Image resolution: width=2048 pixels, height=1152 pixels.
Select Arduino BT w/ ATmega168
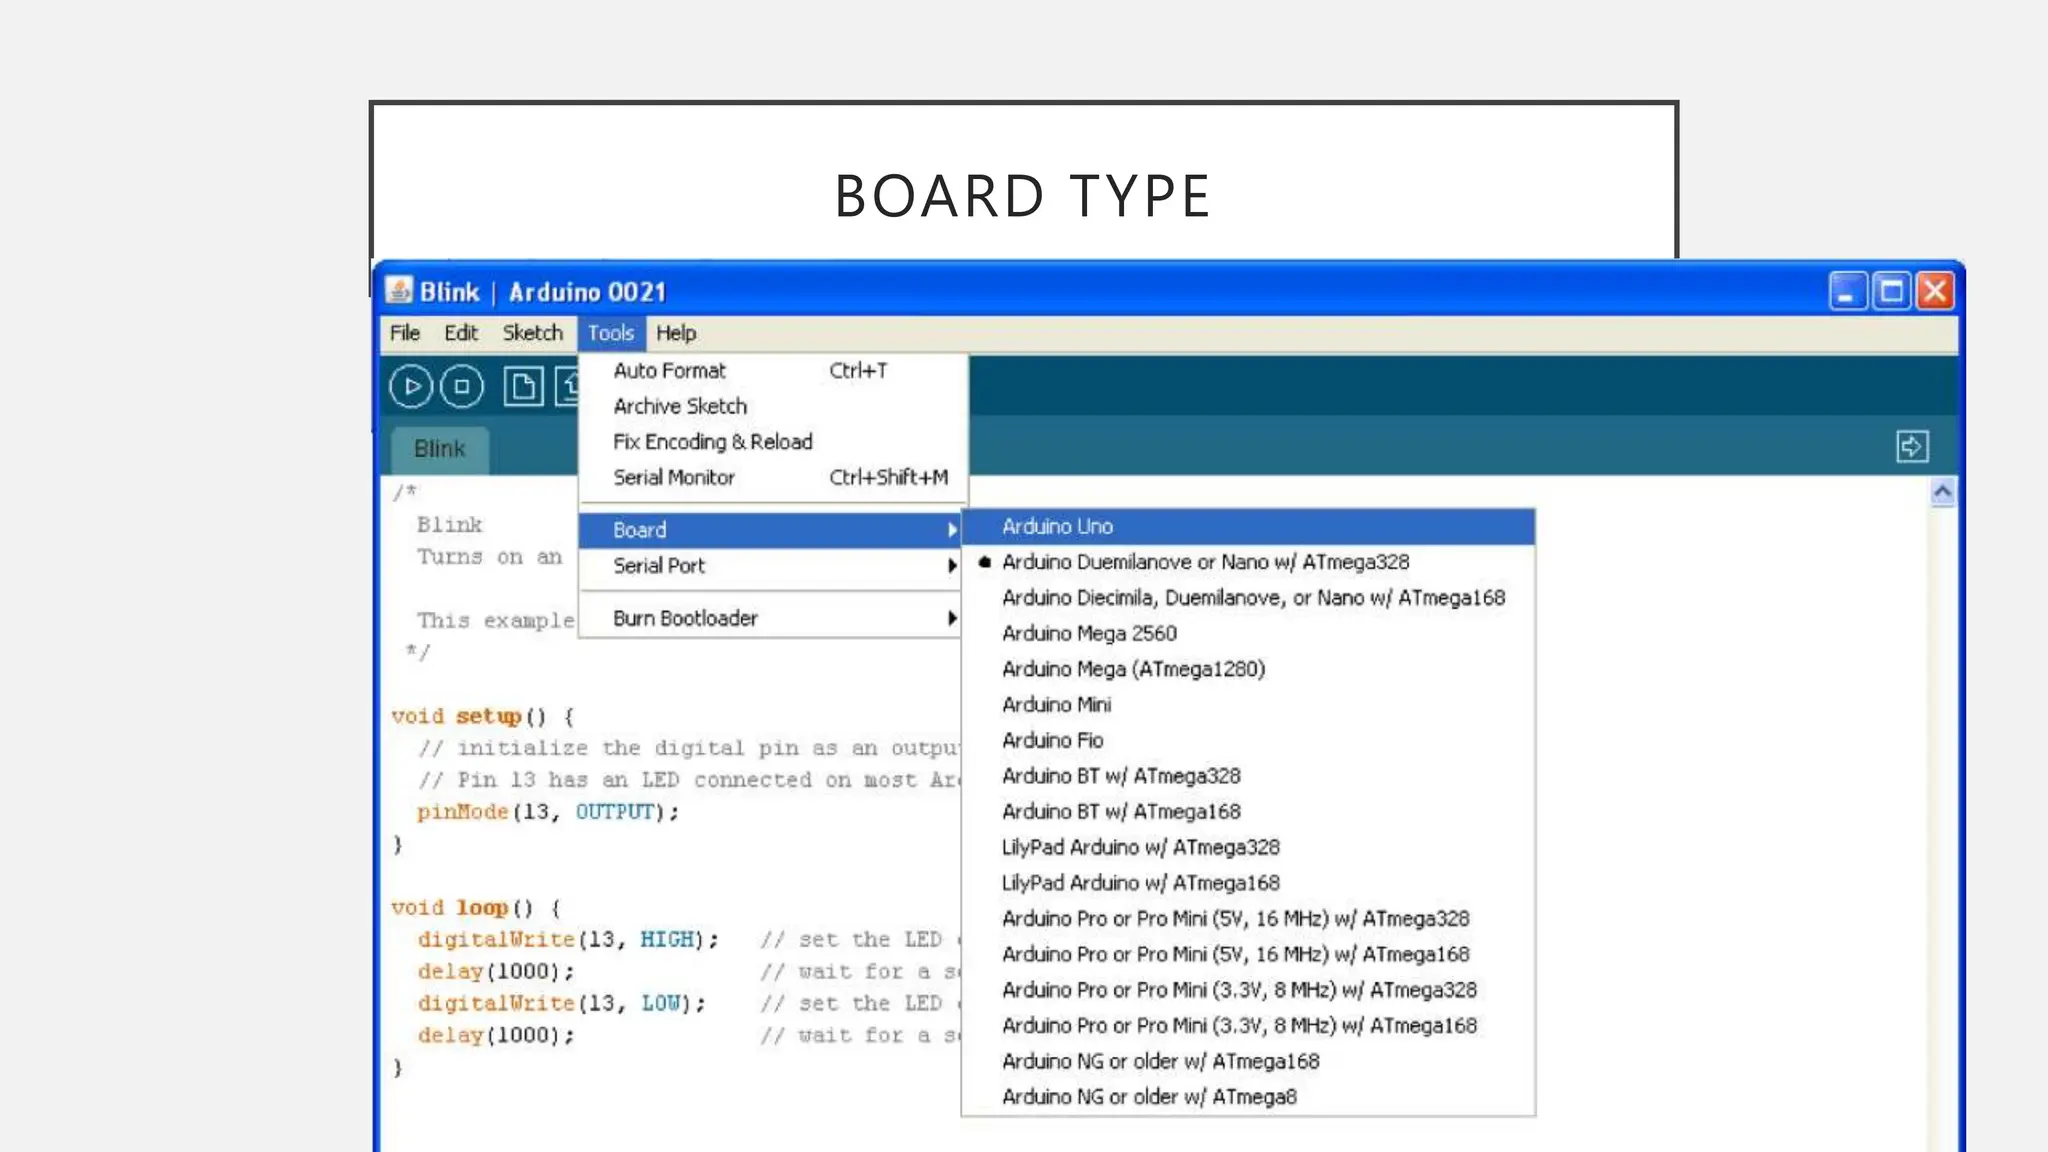click(1249, 812)
